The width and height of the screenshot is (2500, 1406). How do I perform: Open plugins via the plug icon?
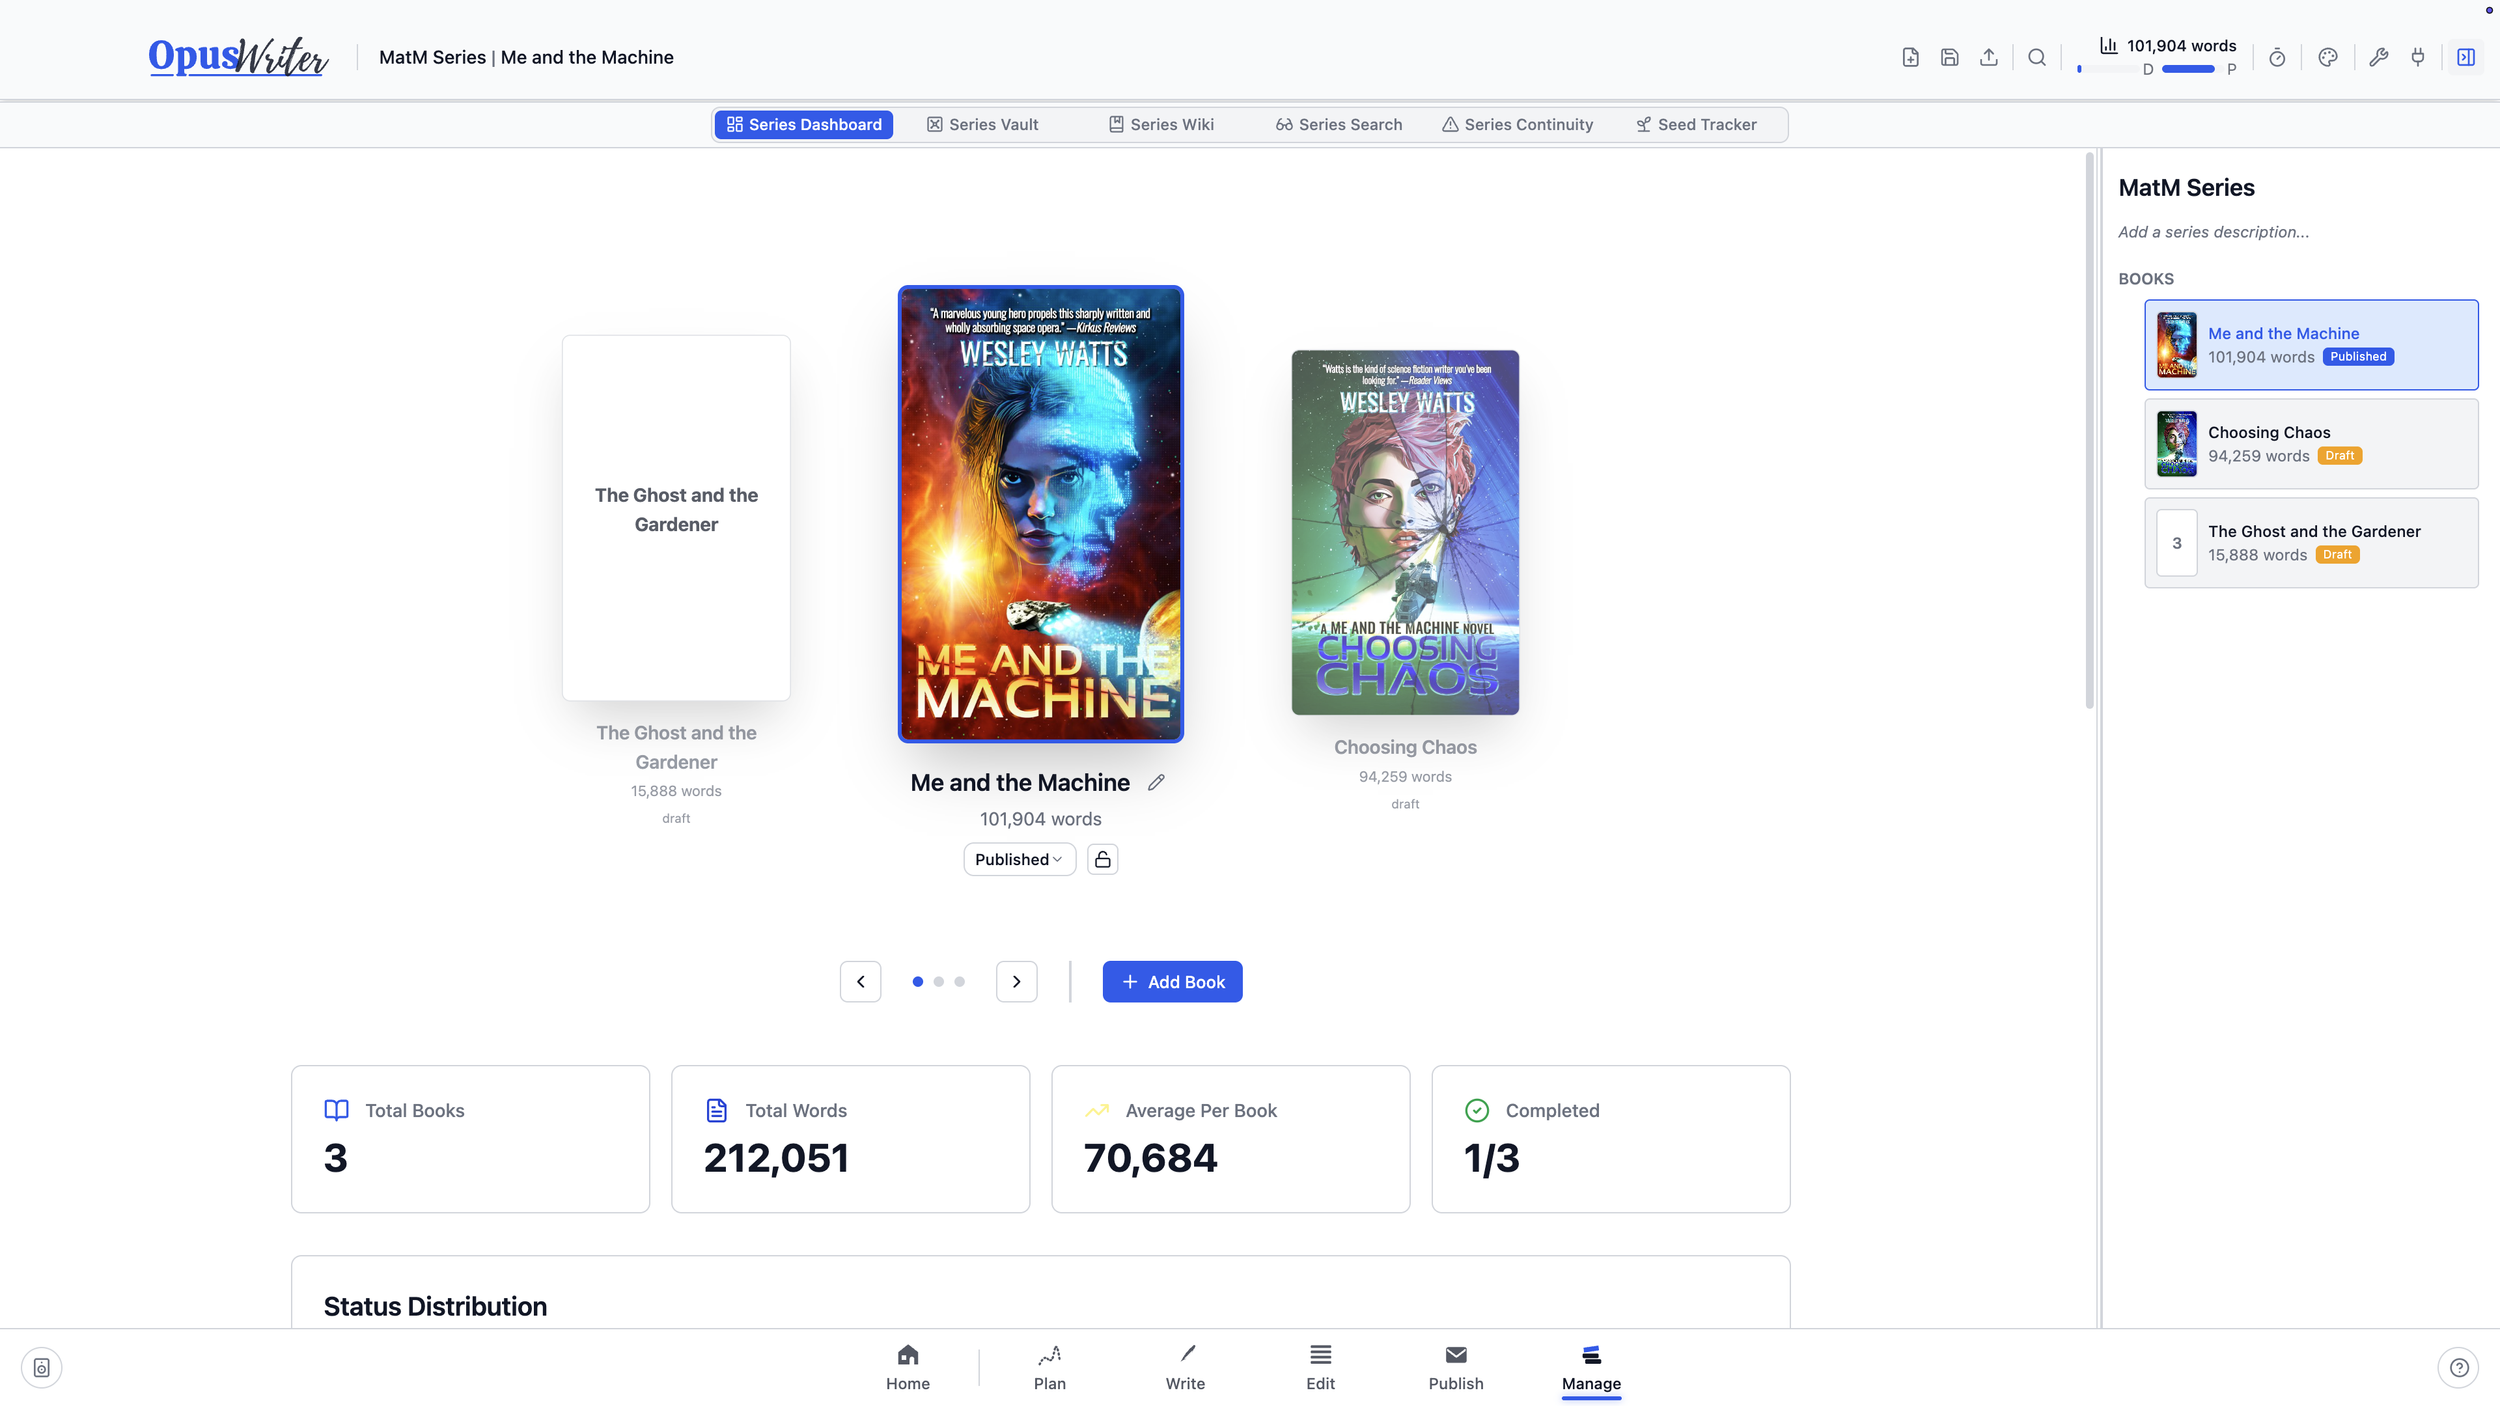tap(2418, 57)
